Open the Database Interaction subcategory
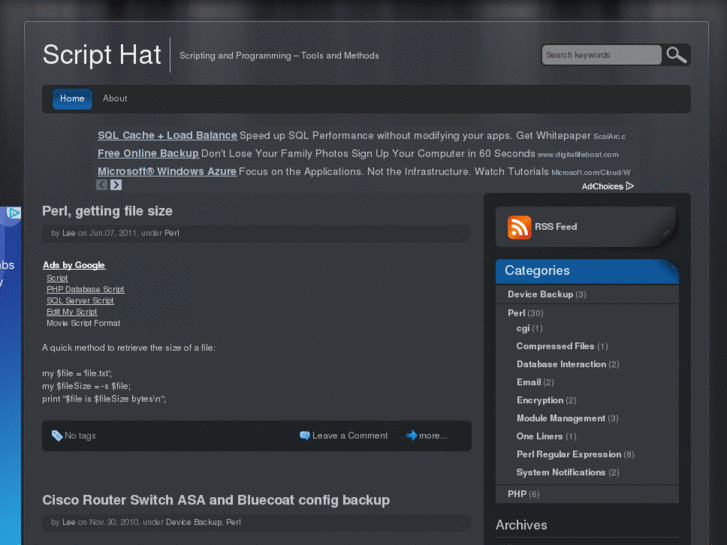727x545 pixels. [561, 364]
